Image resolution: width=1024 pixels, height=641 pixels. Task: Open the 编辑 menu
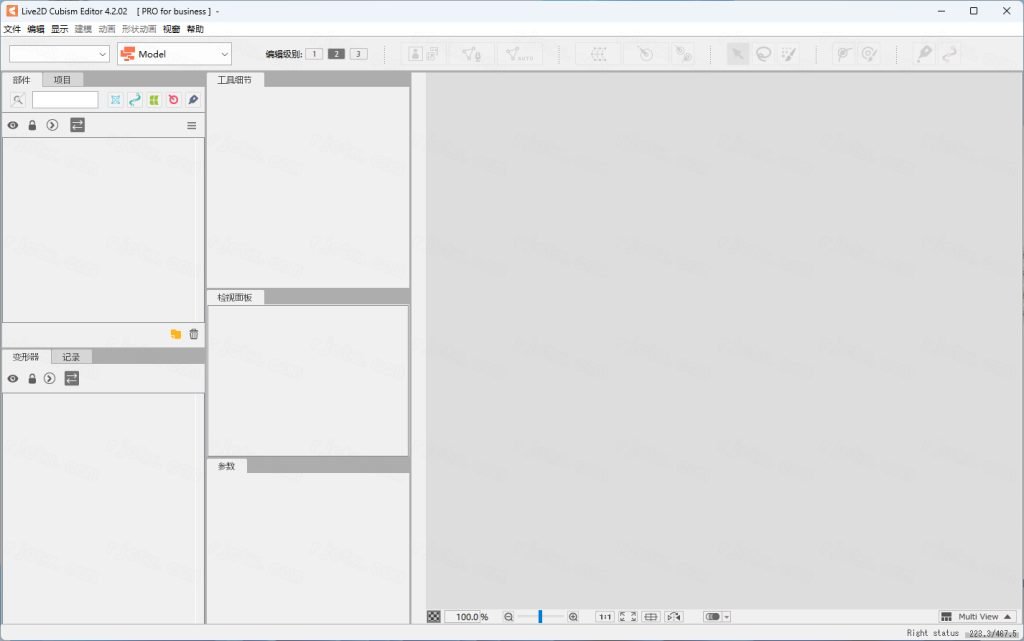click(36, 29)
